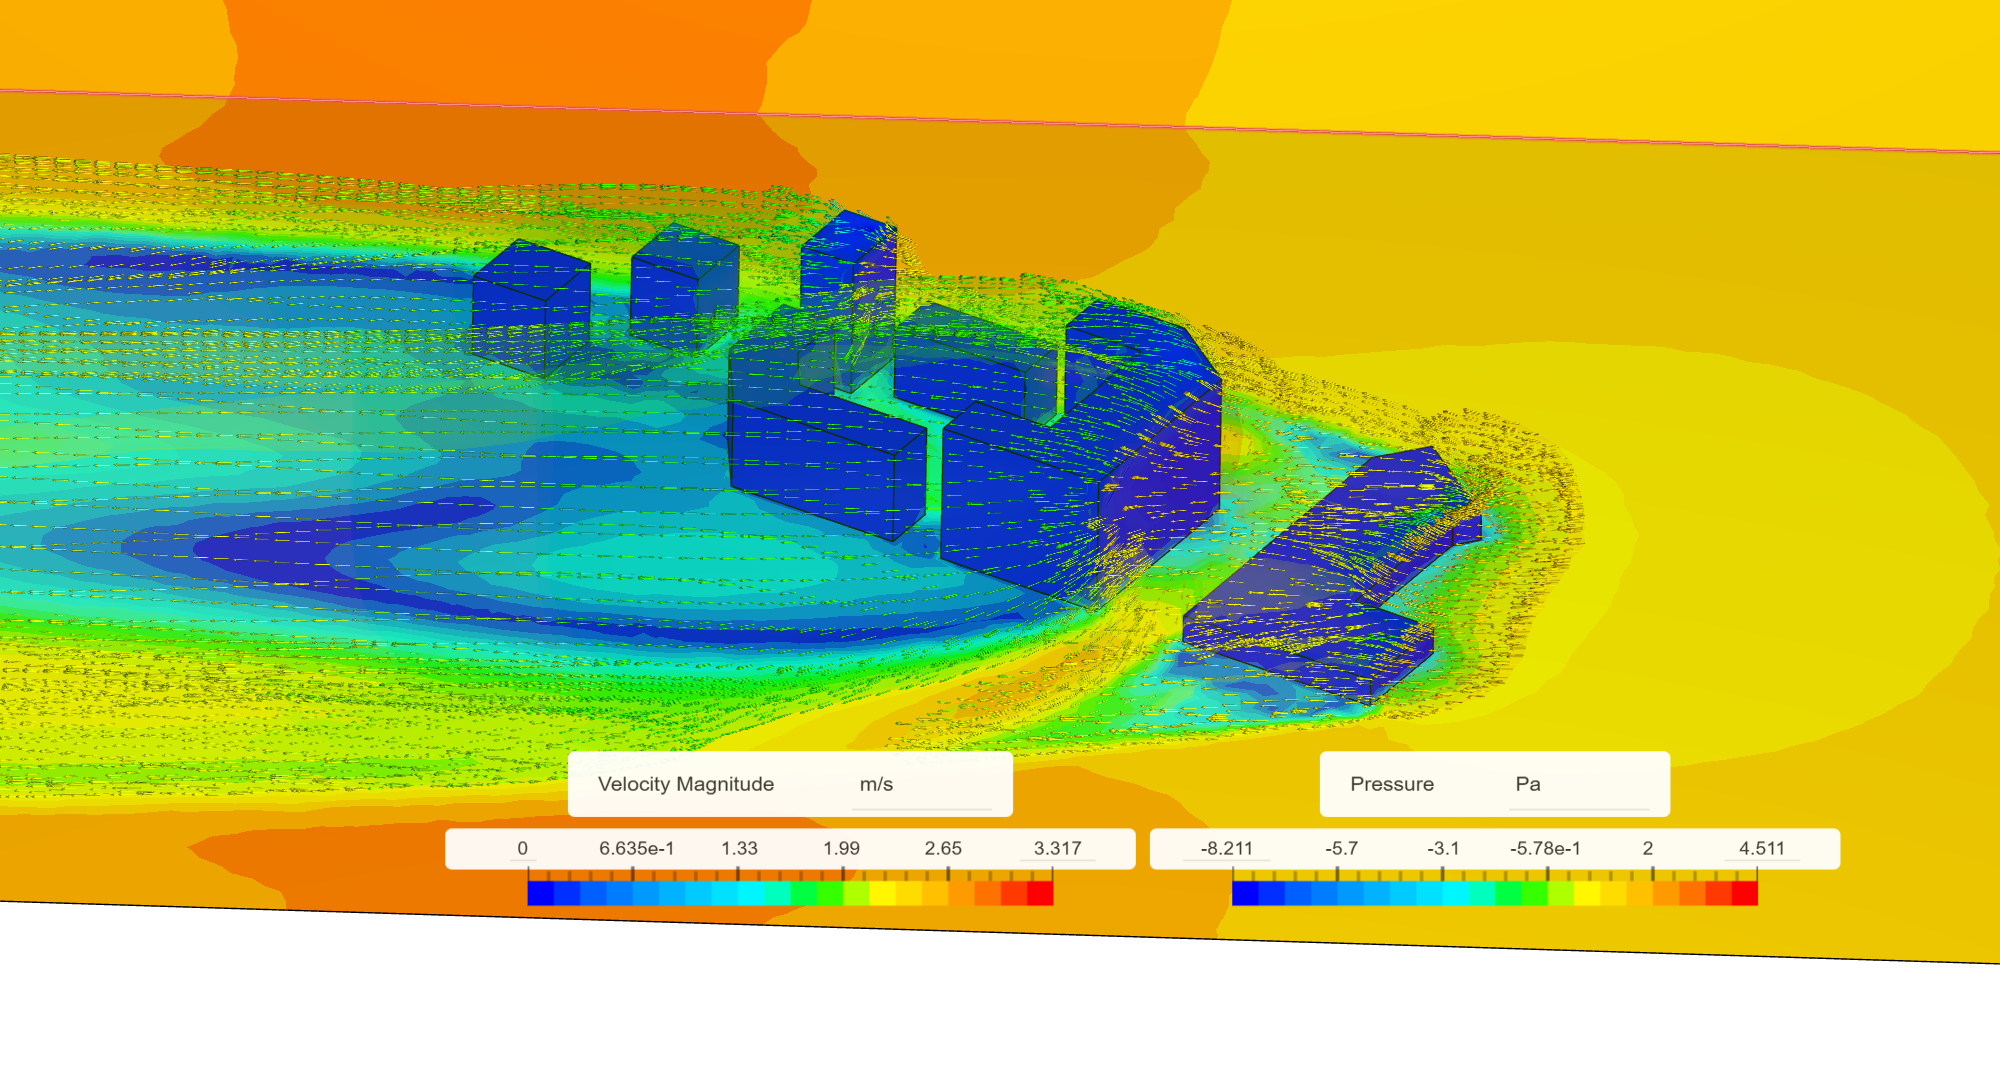2000x1080 pixels.
Task: Select the 0 value on velocity scale
Action: [521, 847]
